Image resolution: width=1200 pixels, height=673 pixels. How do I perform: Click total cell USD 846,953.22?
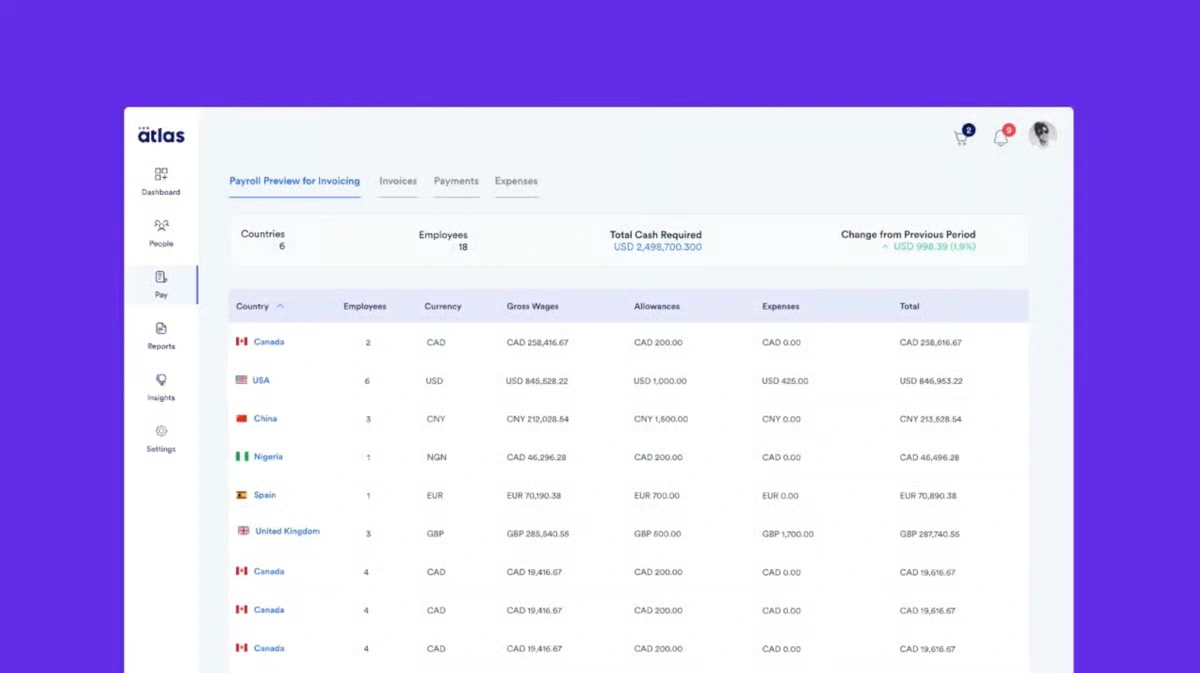(x=931, y=381)
